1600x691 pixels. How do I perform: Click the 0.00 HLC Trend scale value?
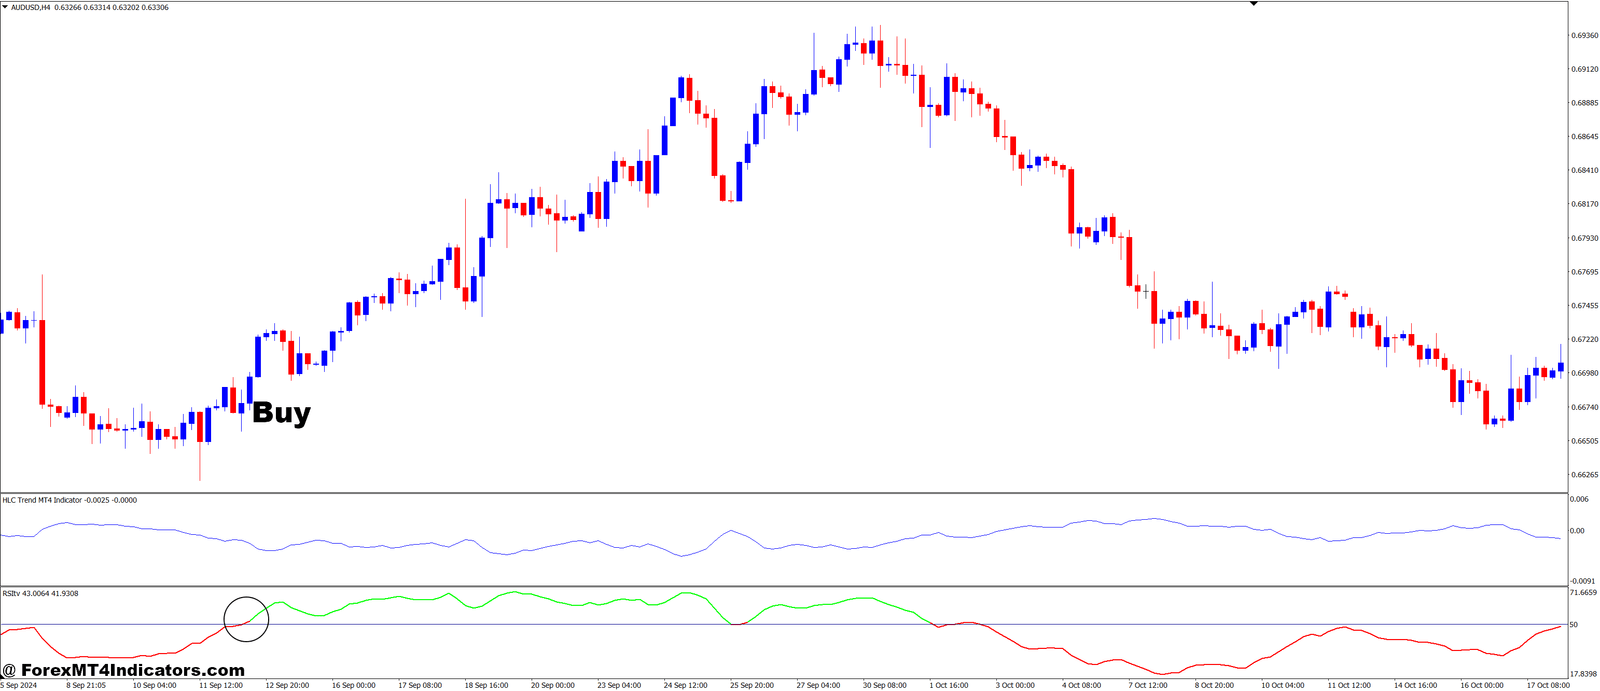click(1577, 531)
